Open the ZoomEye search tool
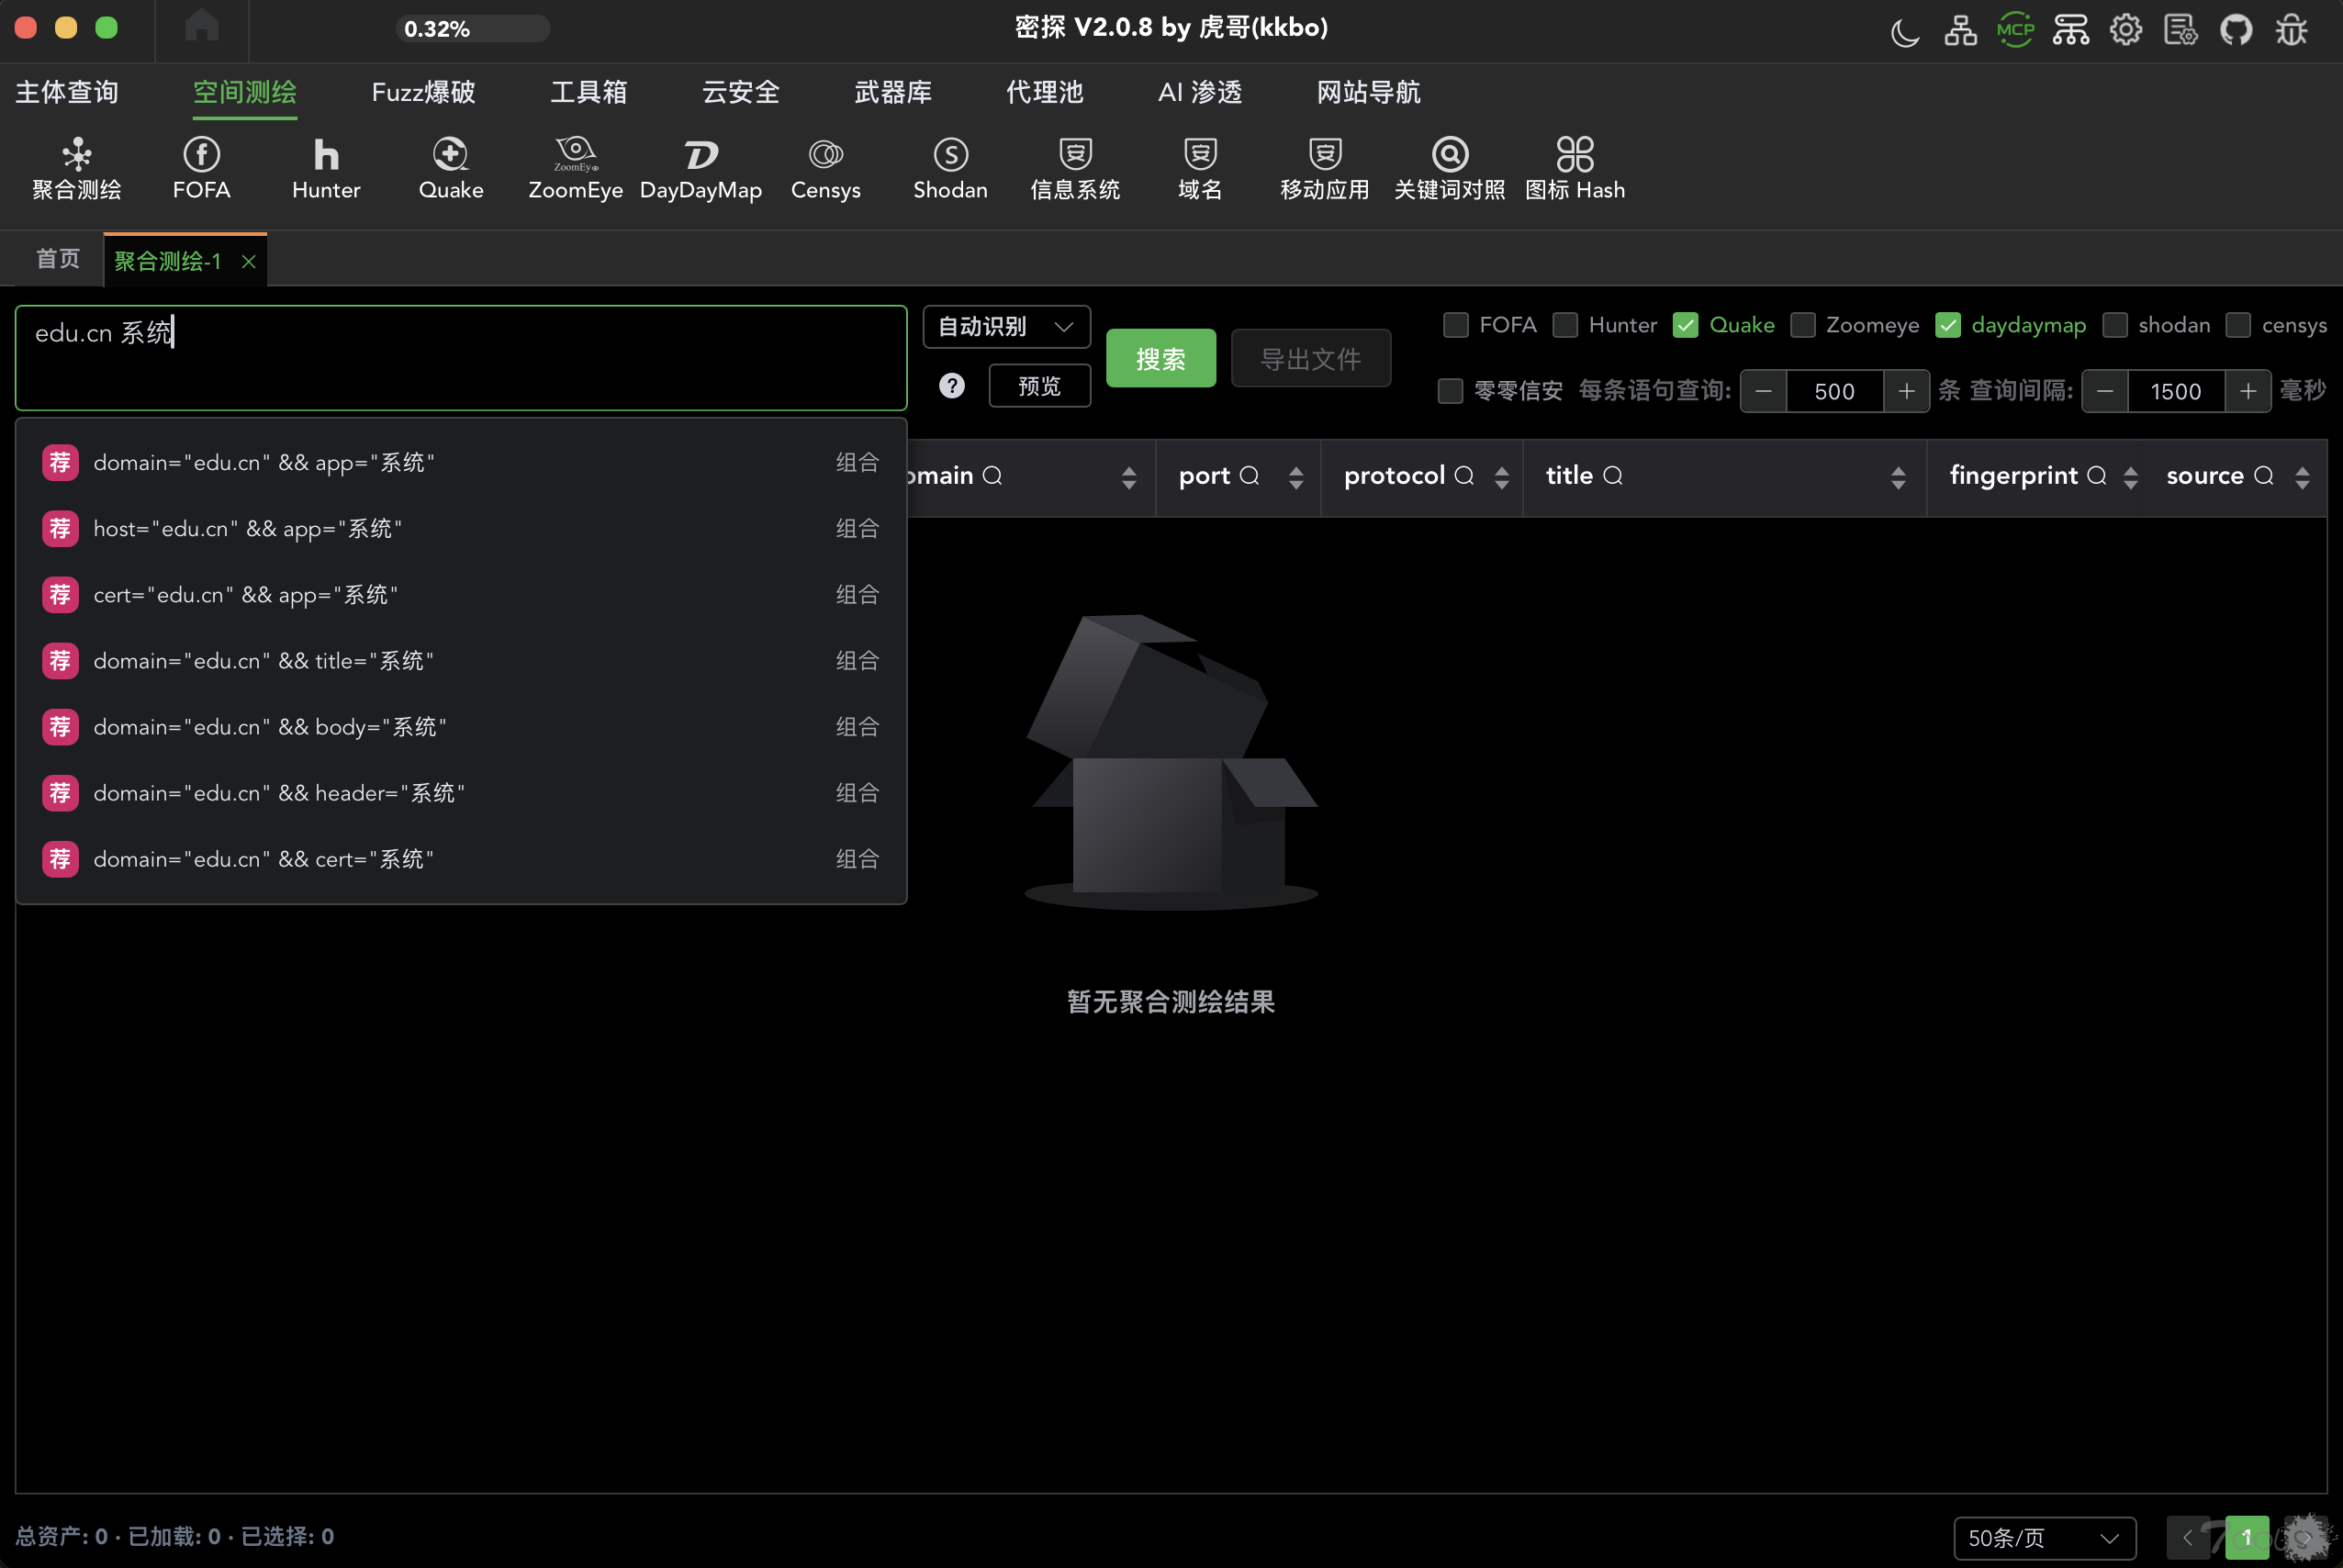This screenshot has width=2343, height=1568. click(575, 169)
